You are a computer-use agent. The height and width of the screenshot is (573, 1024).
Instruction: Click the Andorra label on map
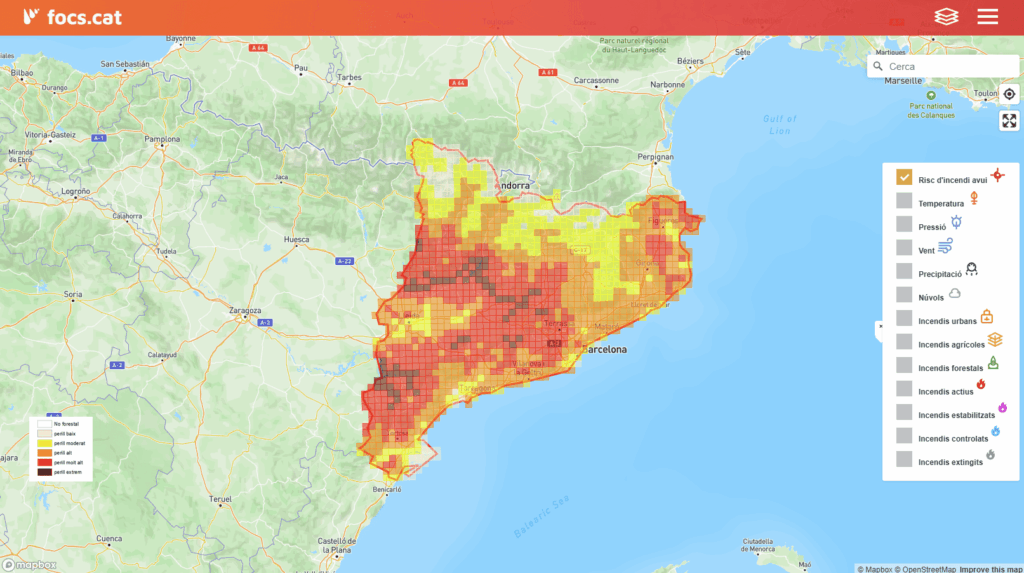tap(516, 186)
